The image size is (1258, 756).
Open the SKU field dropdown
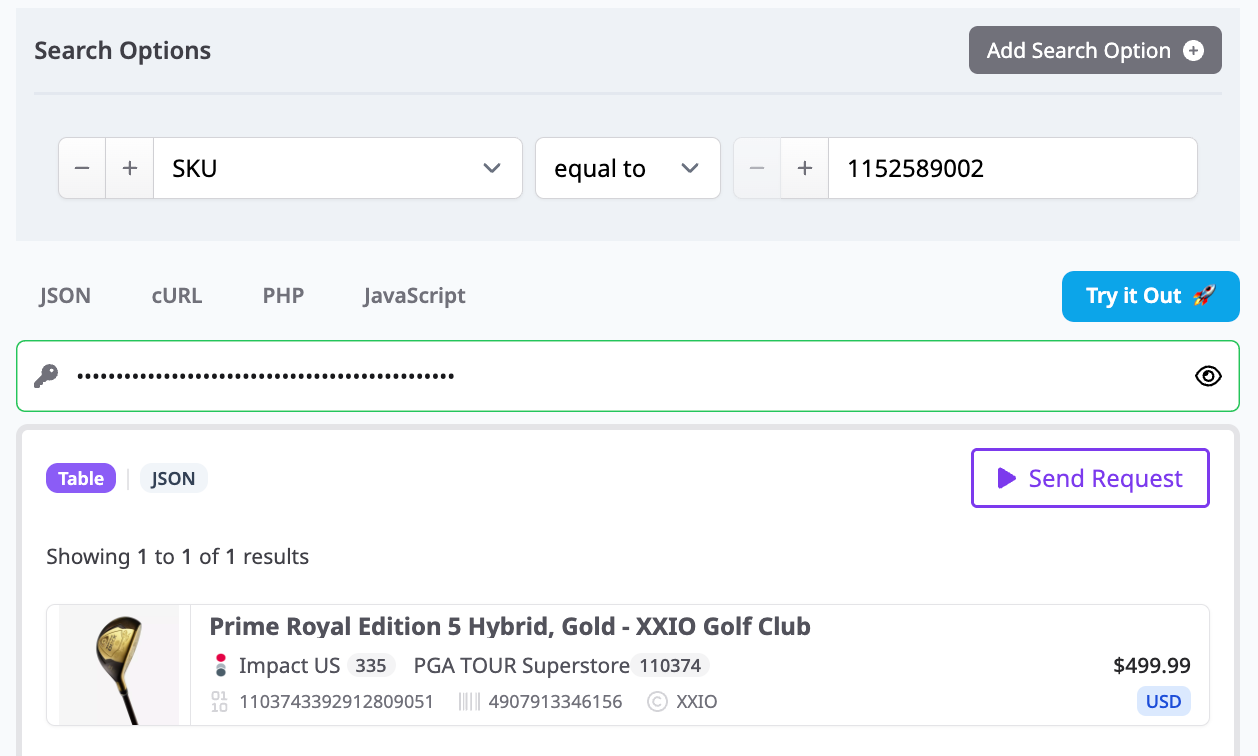338,168
